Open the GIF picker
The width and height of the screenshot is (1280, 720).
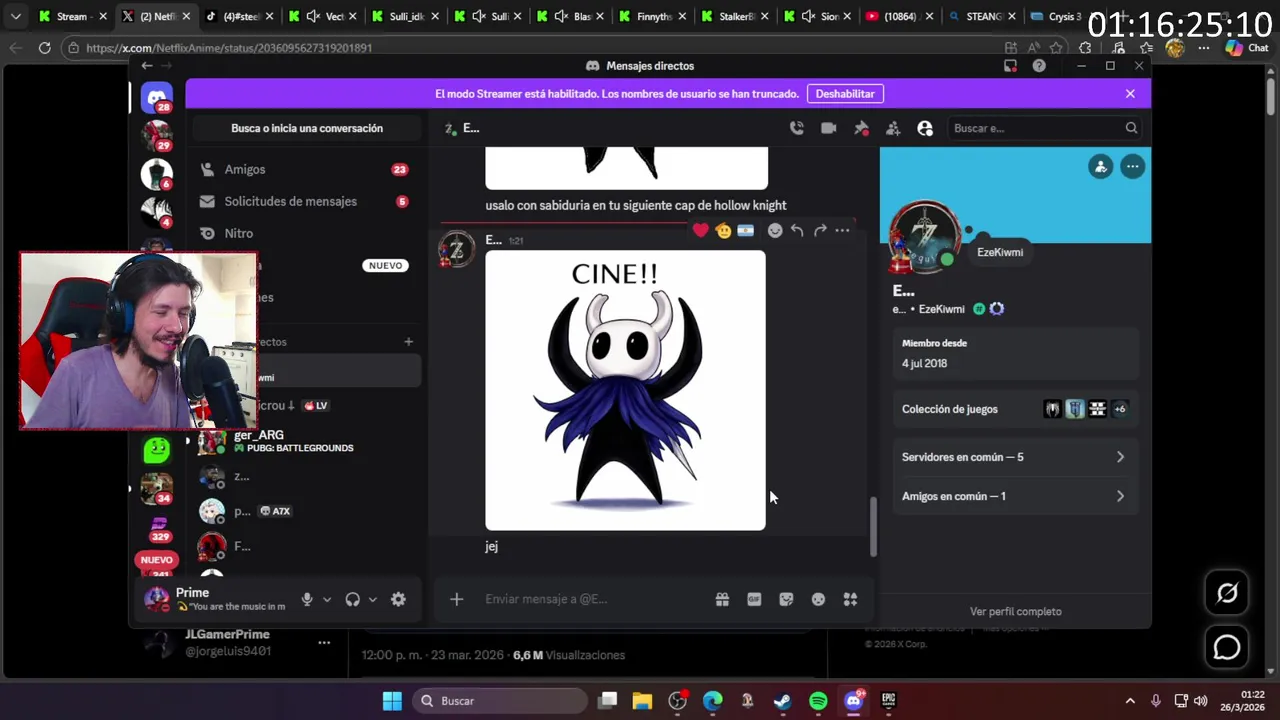pos(754,599)
